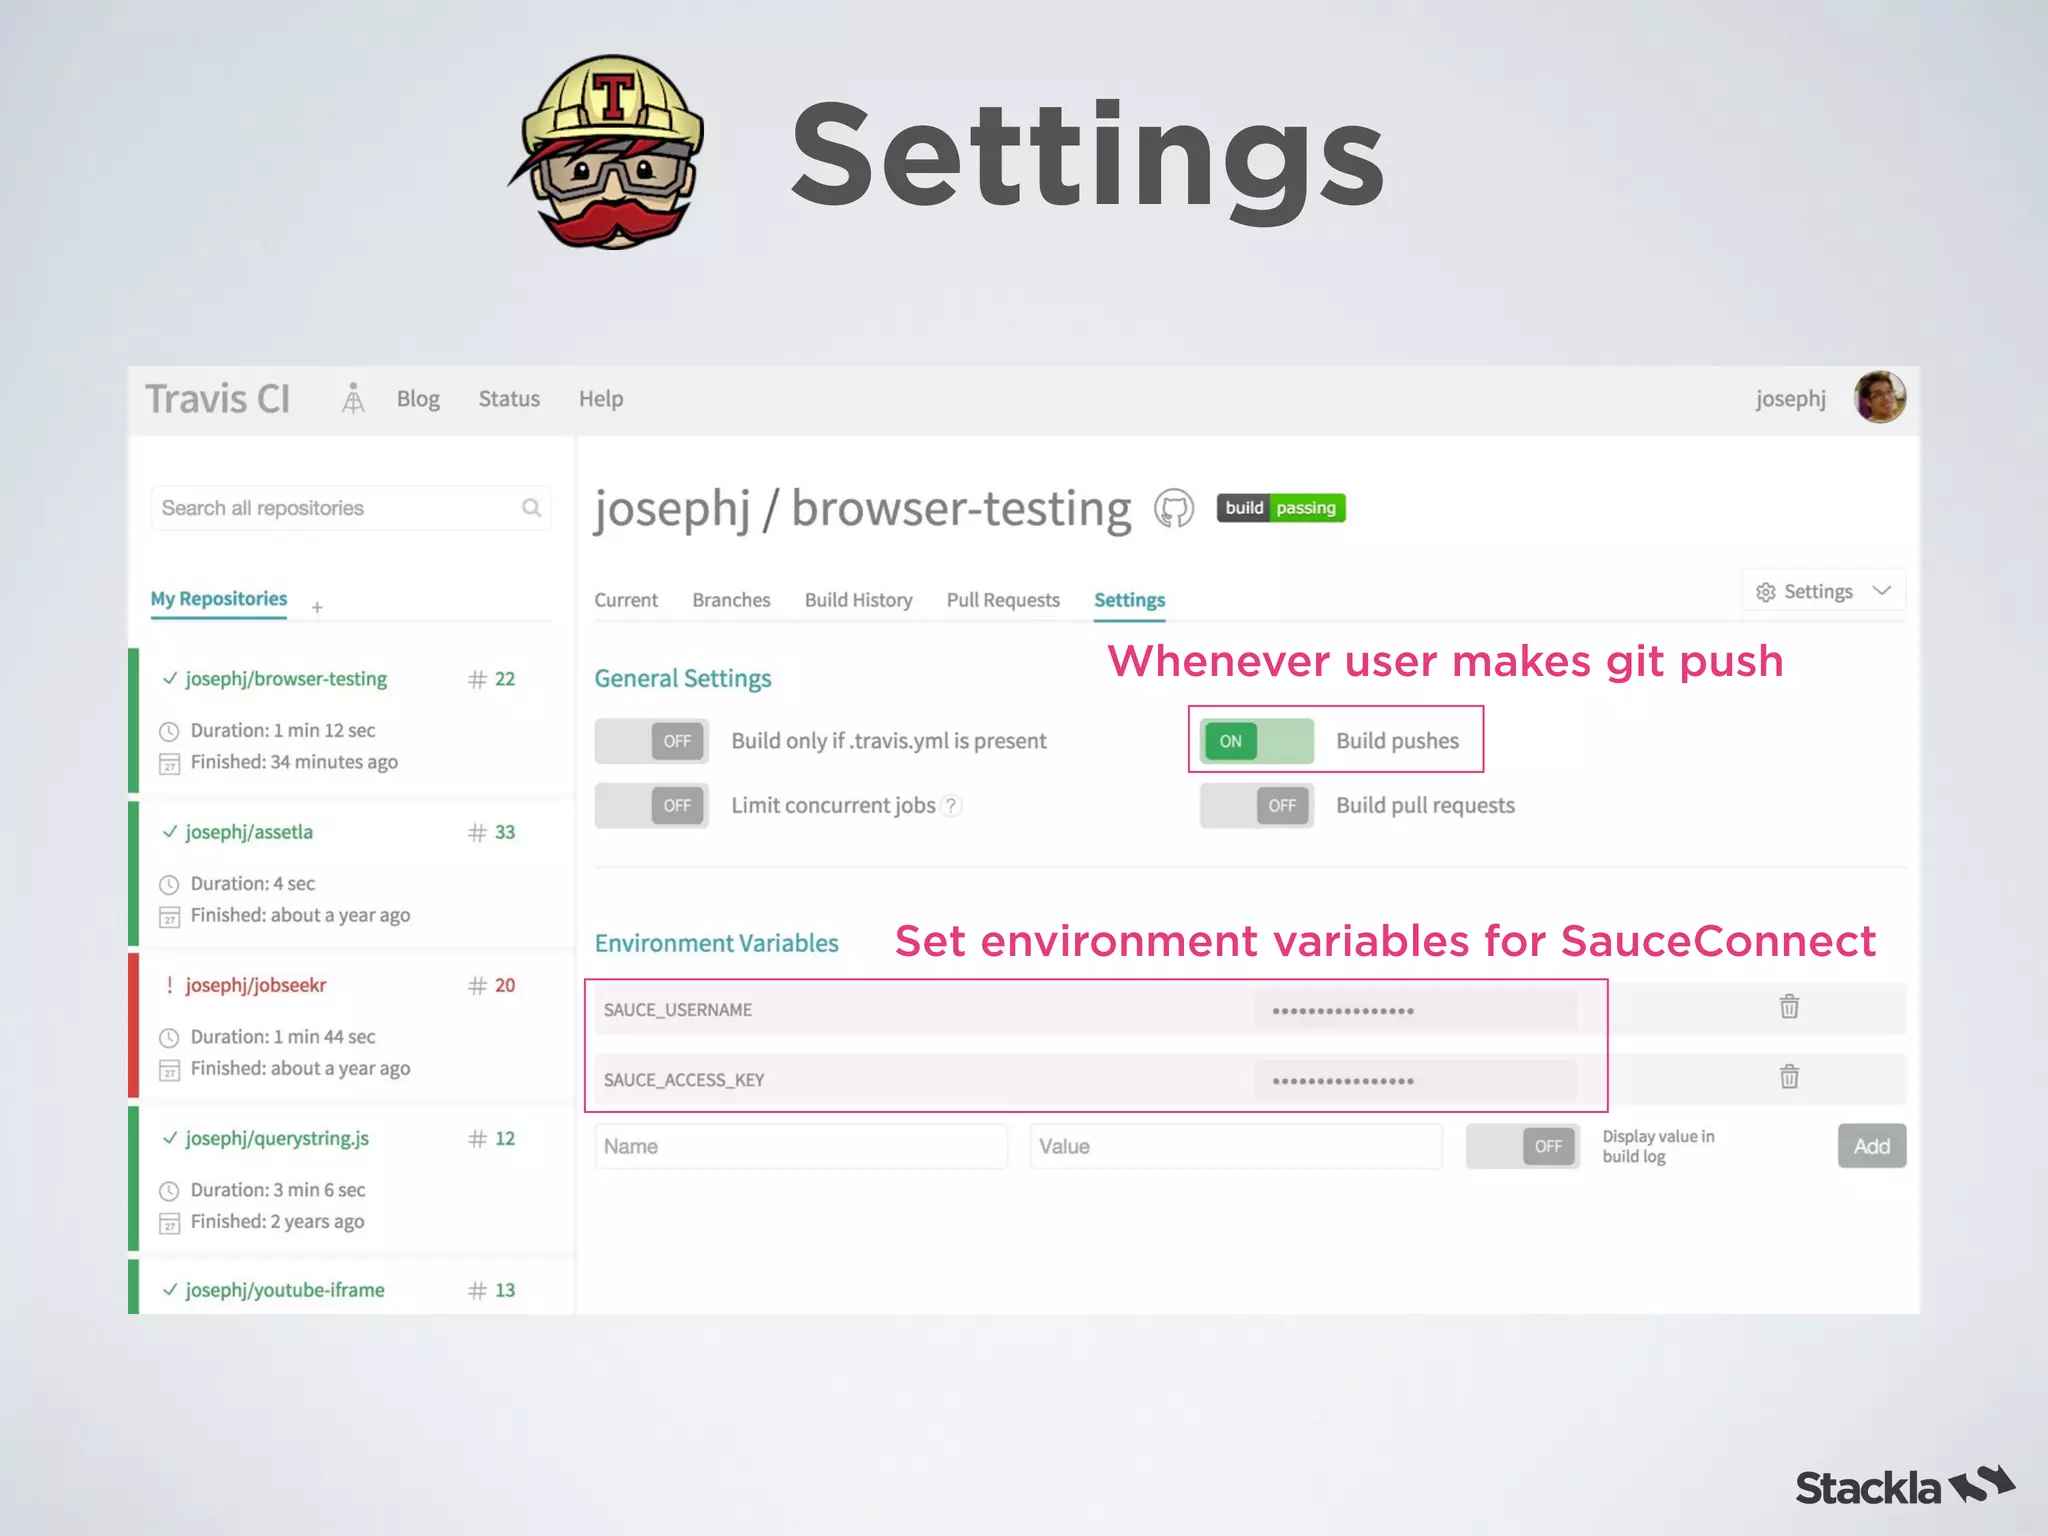
Task: Click the hash icon beside build 33
Action: [477, 832]
